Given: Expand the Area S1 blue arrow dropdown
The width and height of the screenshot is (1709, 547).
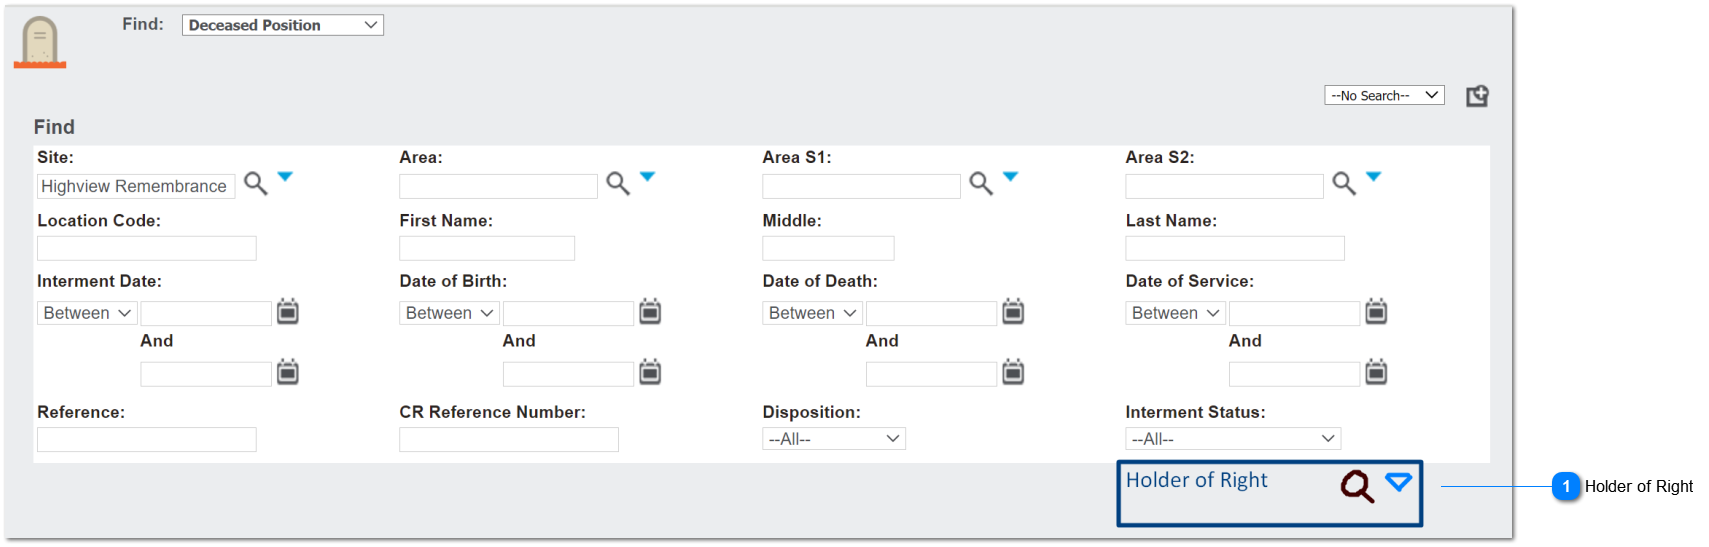Looking at the screenshot, I should tap(1010, 176).
